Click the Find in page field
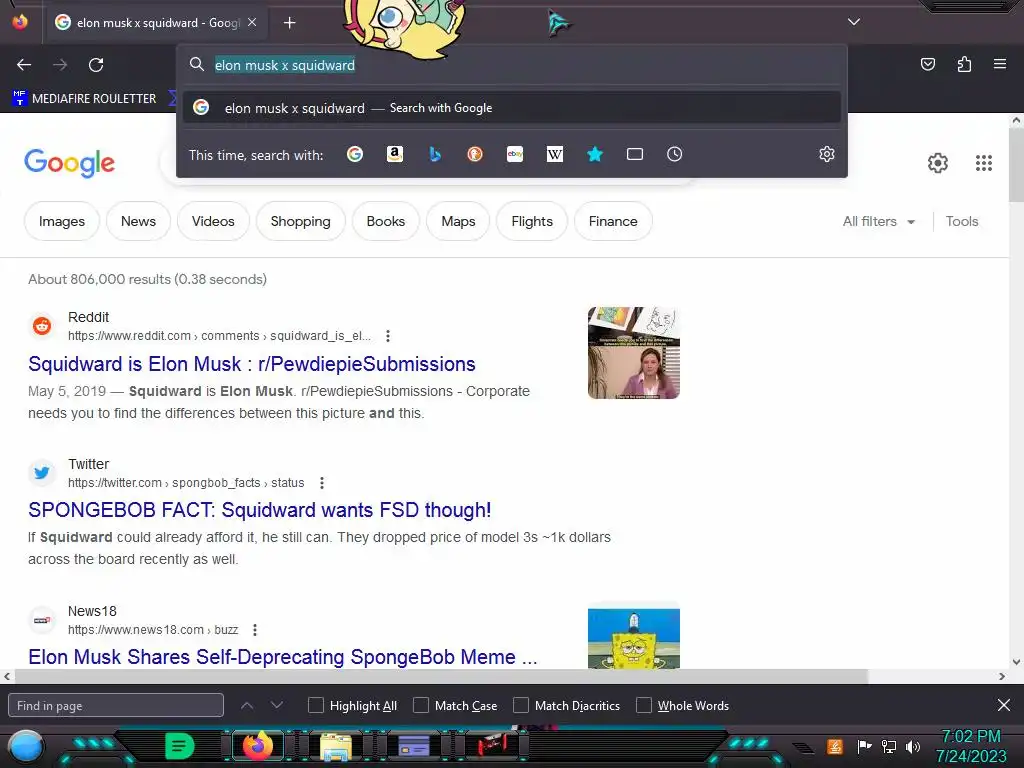Image resolution: width=1024 pixels, height=768 pixels. (116, 705)
